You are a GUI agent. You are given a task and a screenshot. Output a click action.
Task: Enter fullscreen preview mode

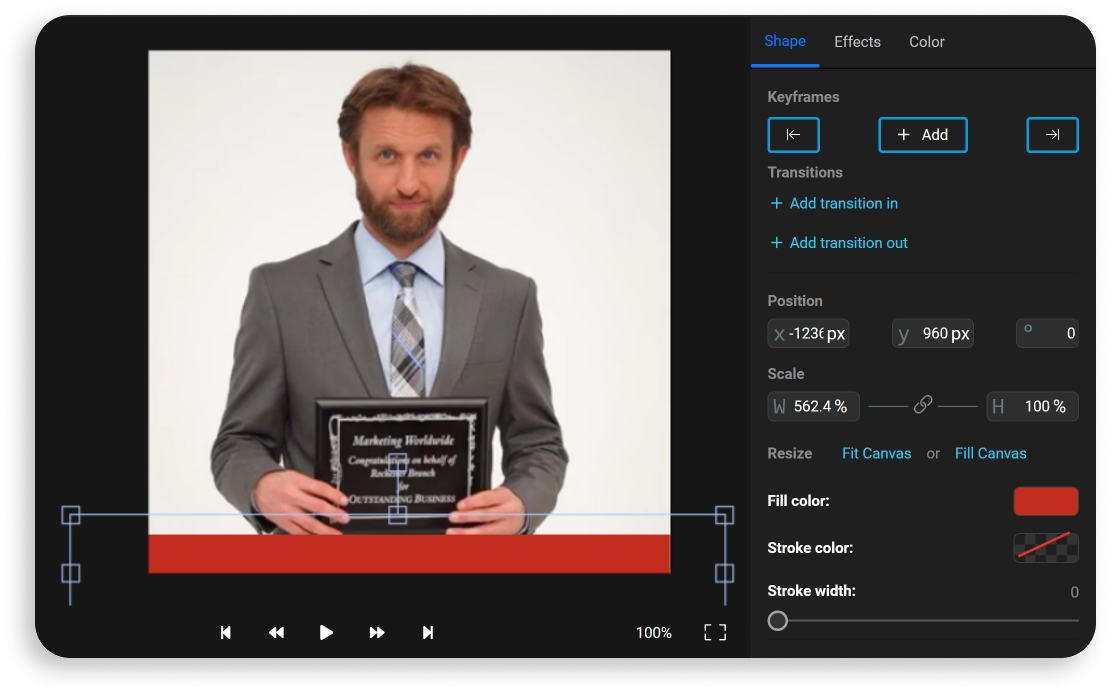[x=715, y=632]
